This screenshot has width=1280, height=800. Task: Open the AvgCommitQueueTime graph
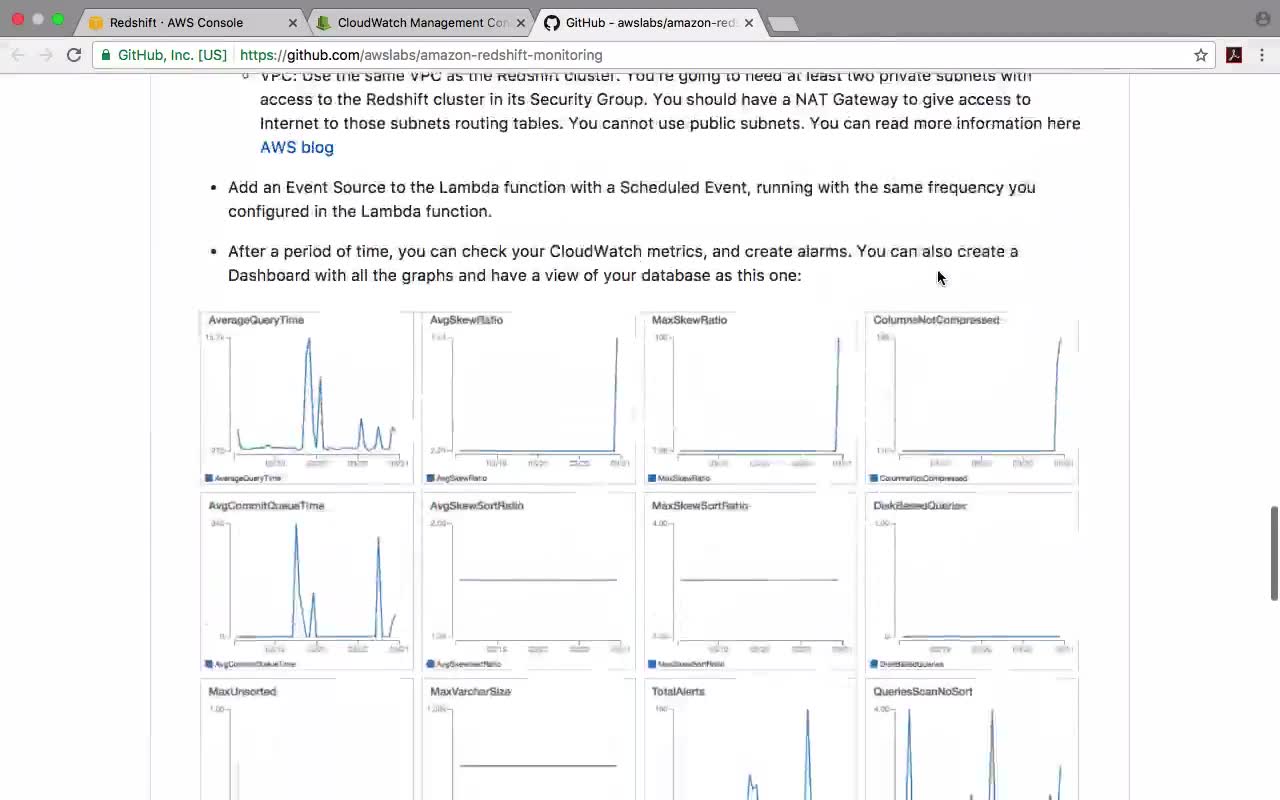pos(307,582)
